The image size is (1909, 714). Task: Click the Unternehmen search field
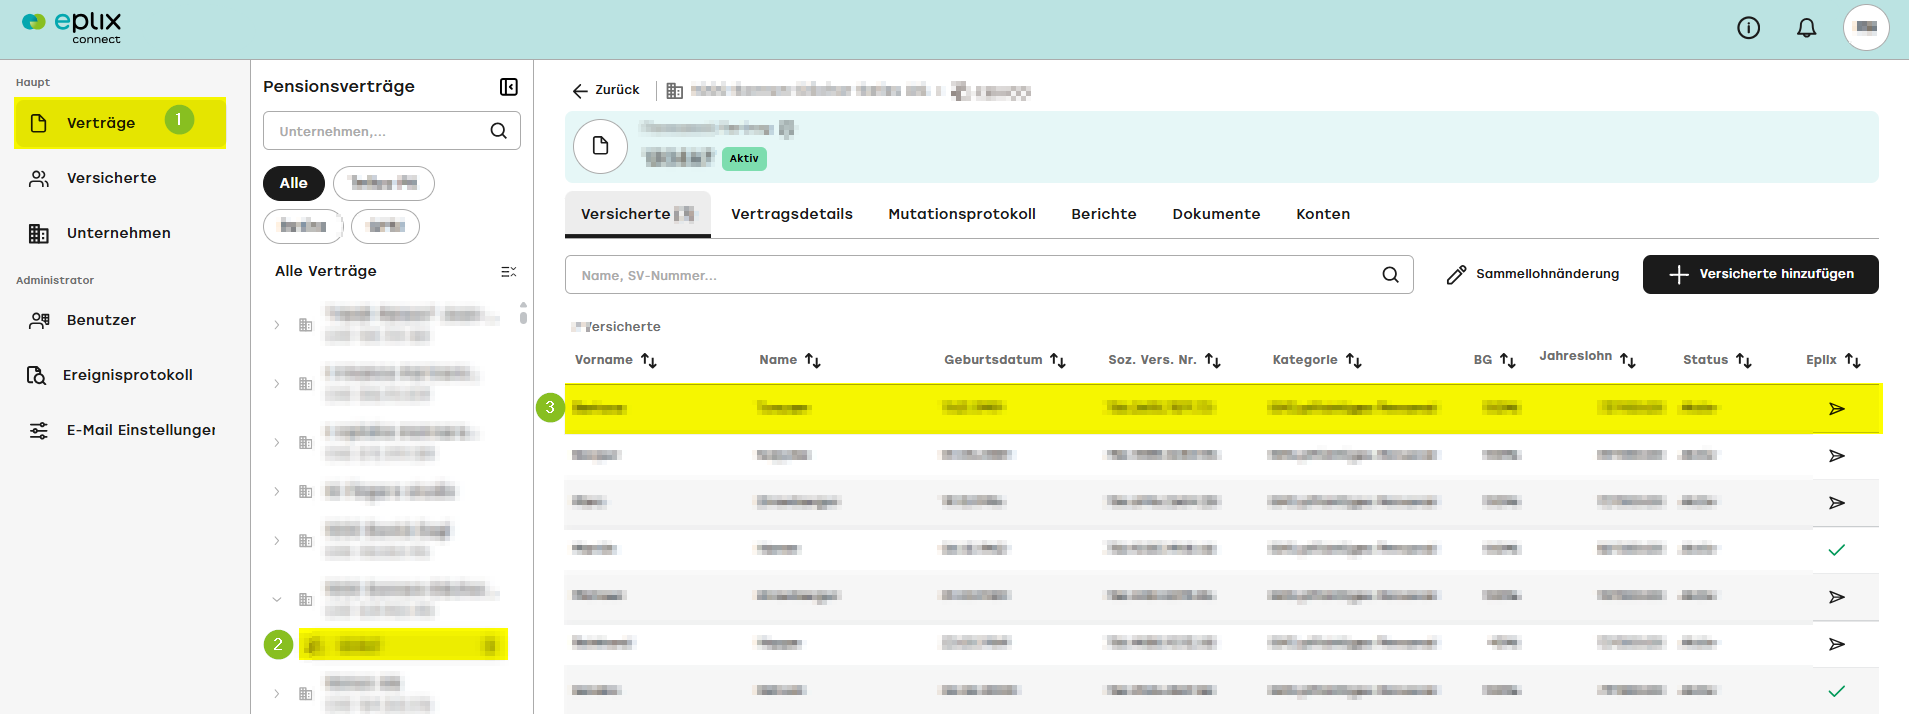click(x=391, y=131)
